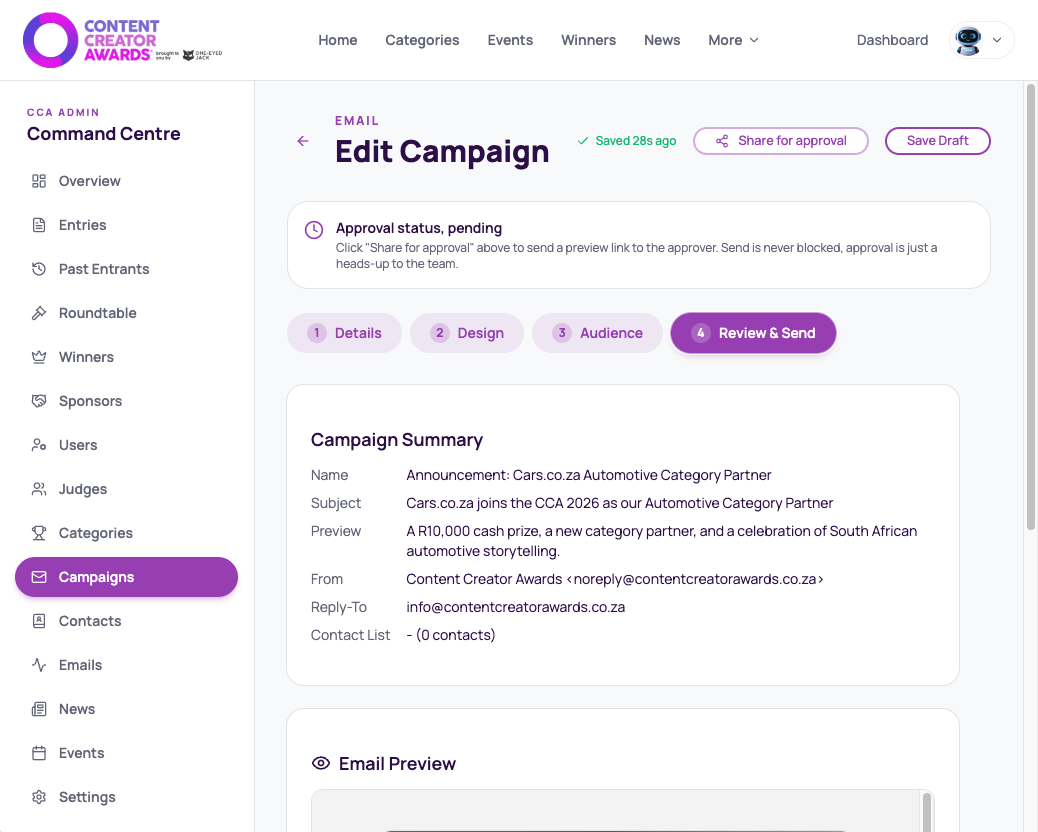Viewport: 1038px width, 832px height.
Task: Click the 'Command Centre' sidebar title
Action: 104,134
